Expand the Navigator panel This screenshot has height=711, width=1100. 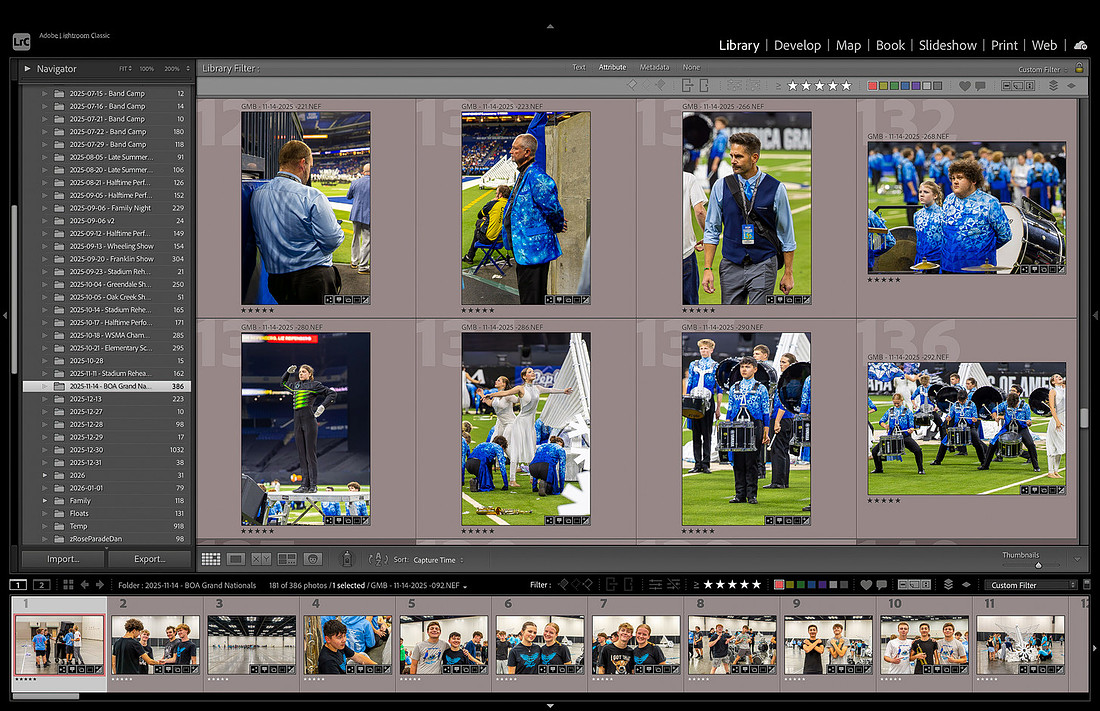click(x=27, y=69)
